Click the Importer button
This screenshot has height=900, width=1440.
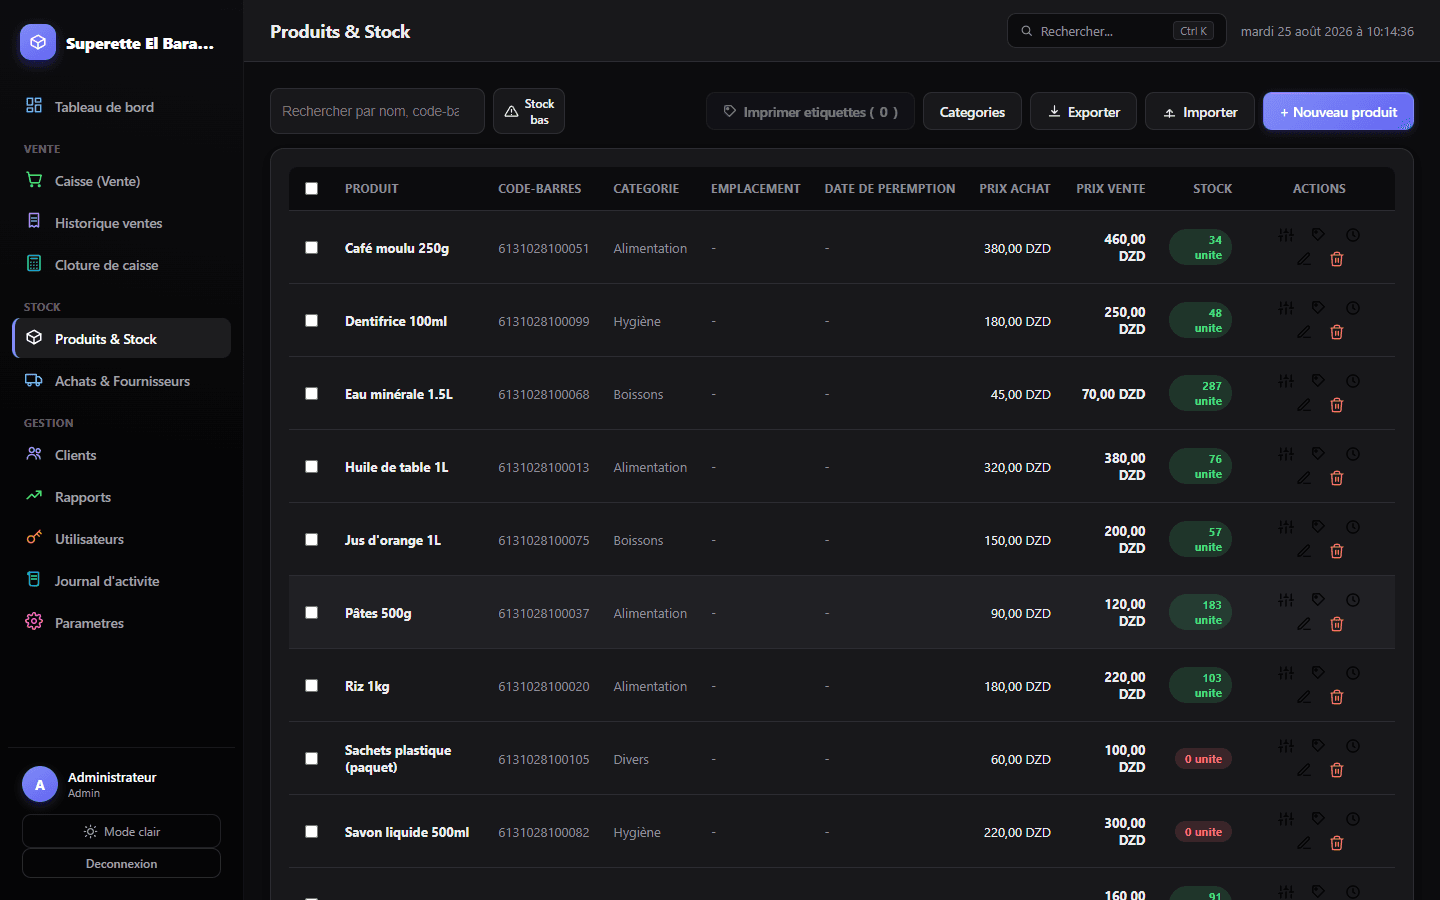pyautogui.click(x=1199, y=111)
